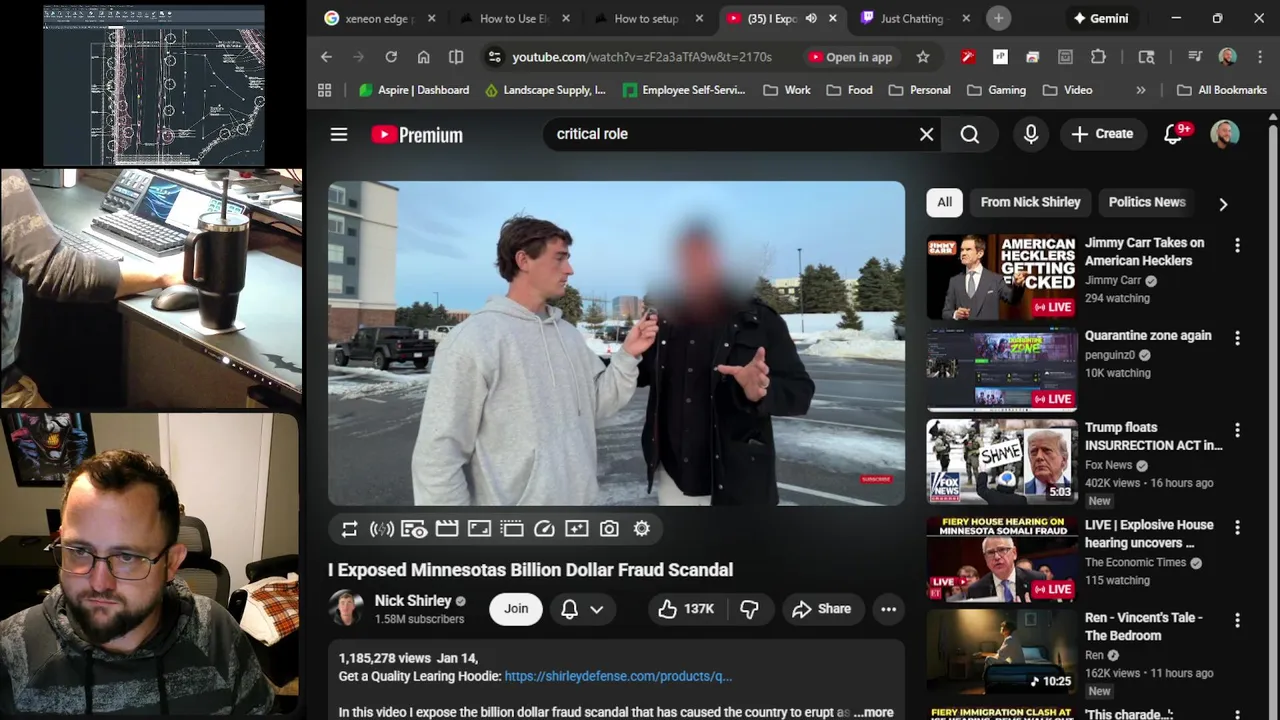Click the Share button
The image size is (1280, 720).
821,609
